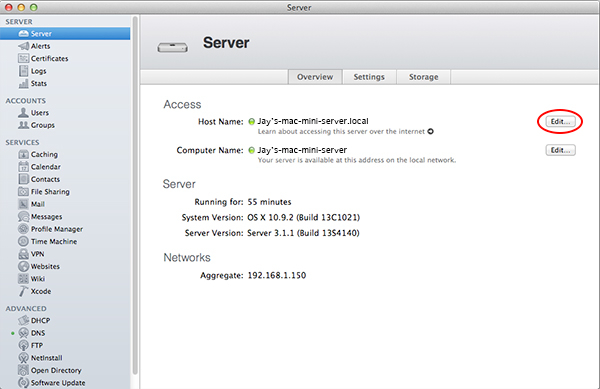Open the DNS service icon
Screen dimensions: 600x389
pos(23,333)
